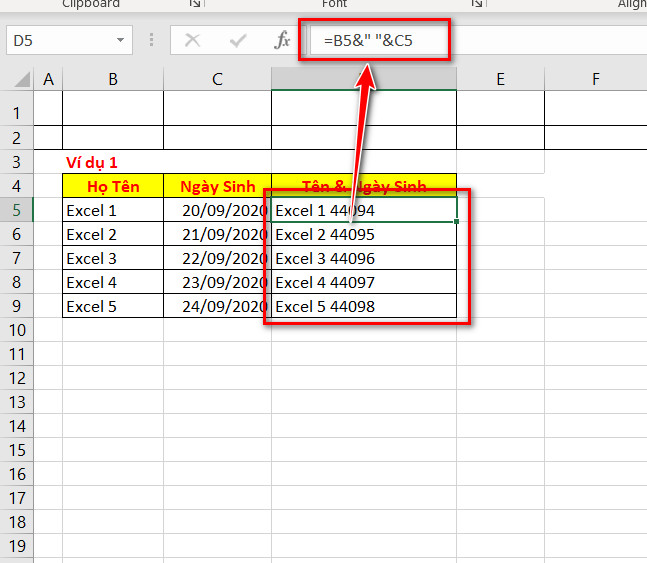Screen dimensions: 647x563
Task: Click the "Ví dụ 1" cell
Action: click(x=113, y=162)
